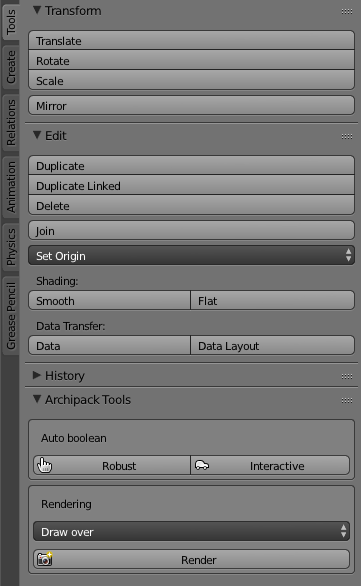Open the Draw over rendering dropdown

191,531
